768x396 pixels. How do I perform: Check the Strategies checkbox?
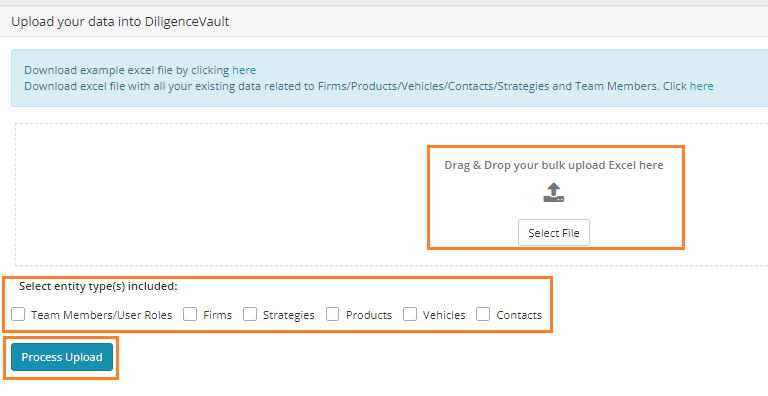[250, 314]
